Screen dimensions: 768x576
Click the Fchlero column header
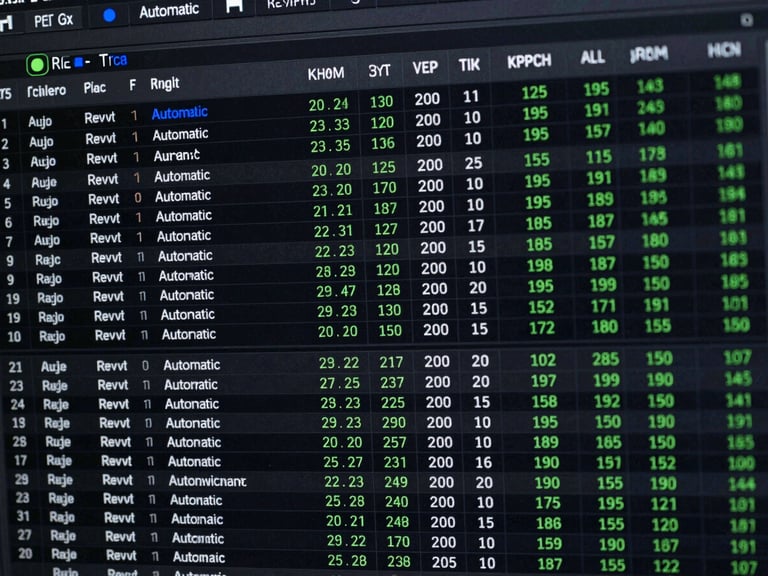point(47,91)
